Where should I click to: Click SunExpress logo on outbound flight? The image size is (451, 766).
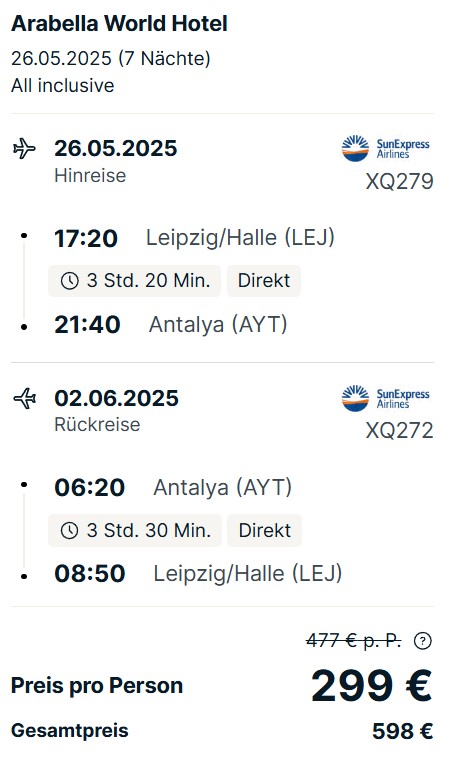tap(386, 148)
